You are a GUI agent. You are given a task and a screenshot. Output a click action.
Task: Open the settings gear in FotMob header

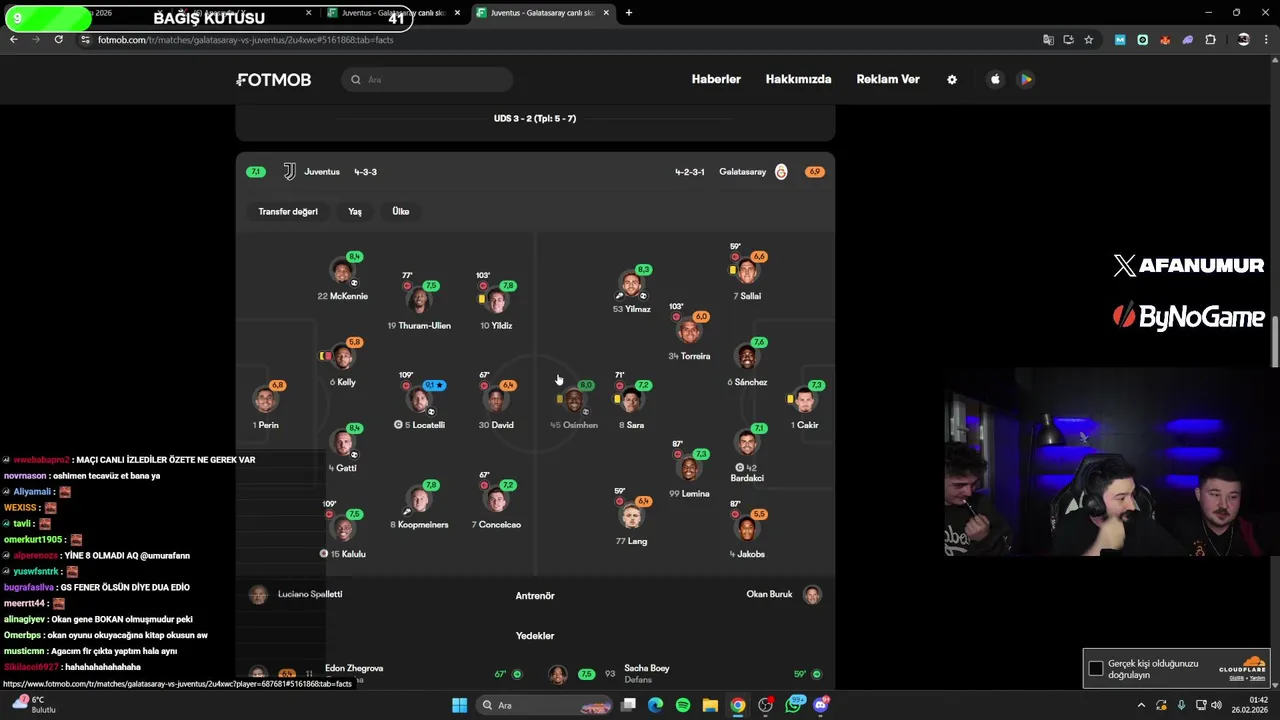[952, 79]
